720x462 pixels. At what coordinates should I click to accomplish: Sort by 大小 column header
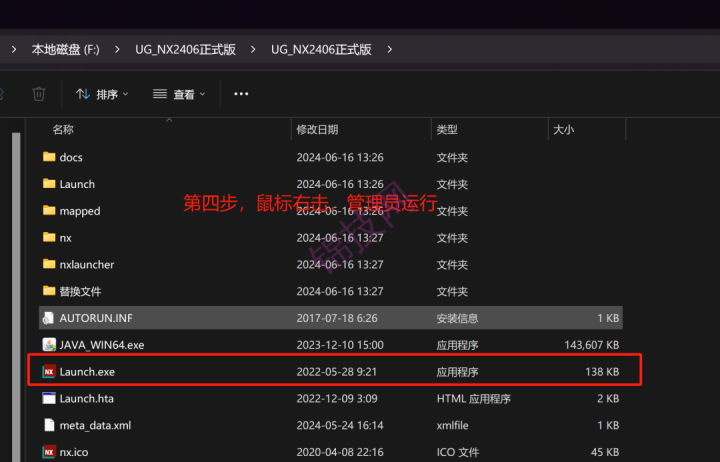pyautogui.click(x=563, y=130)
